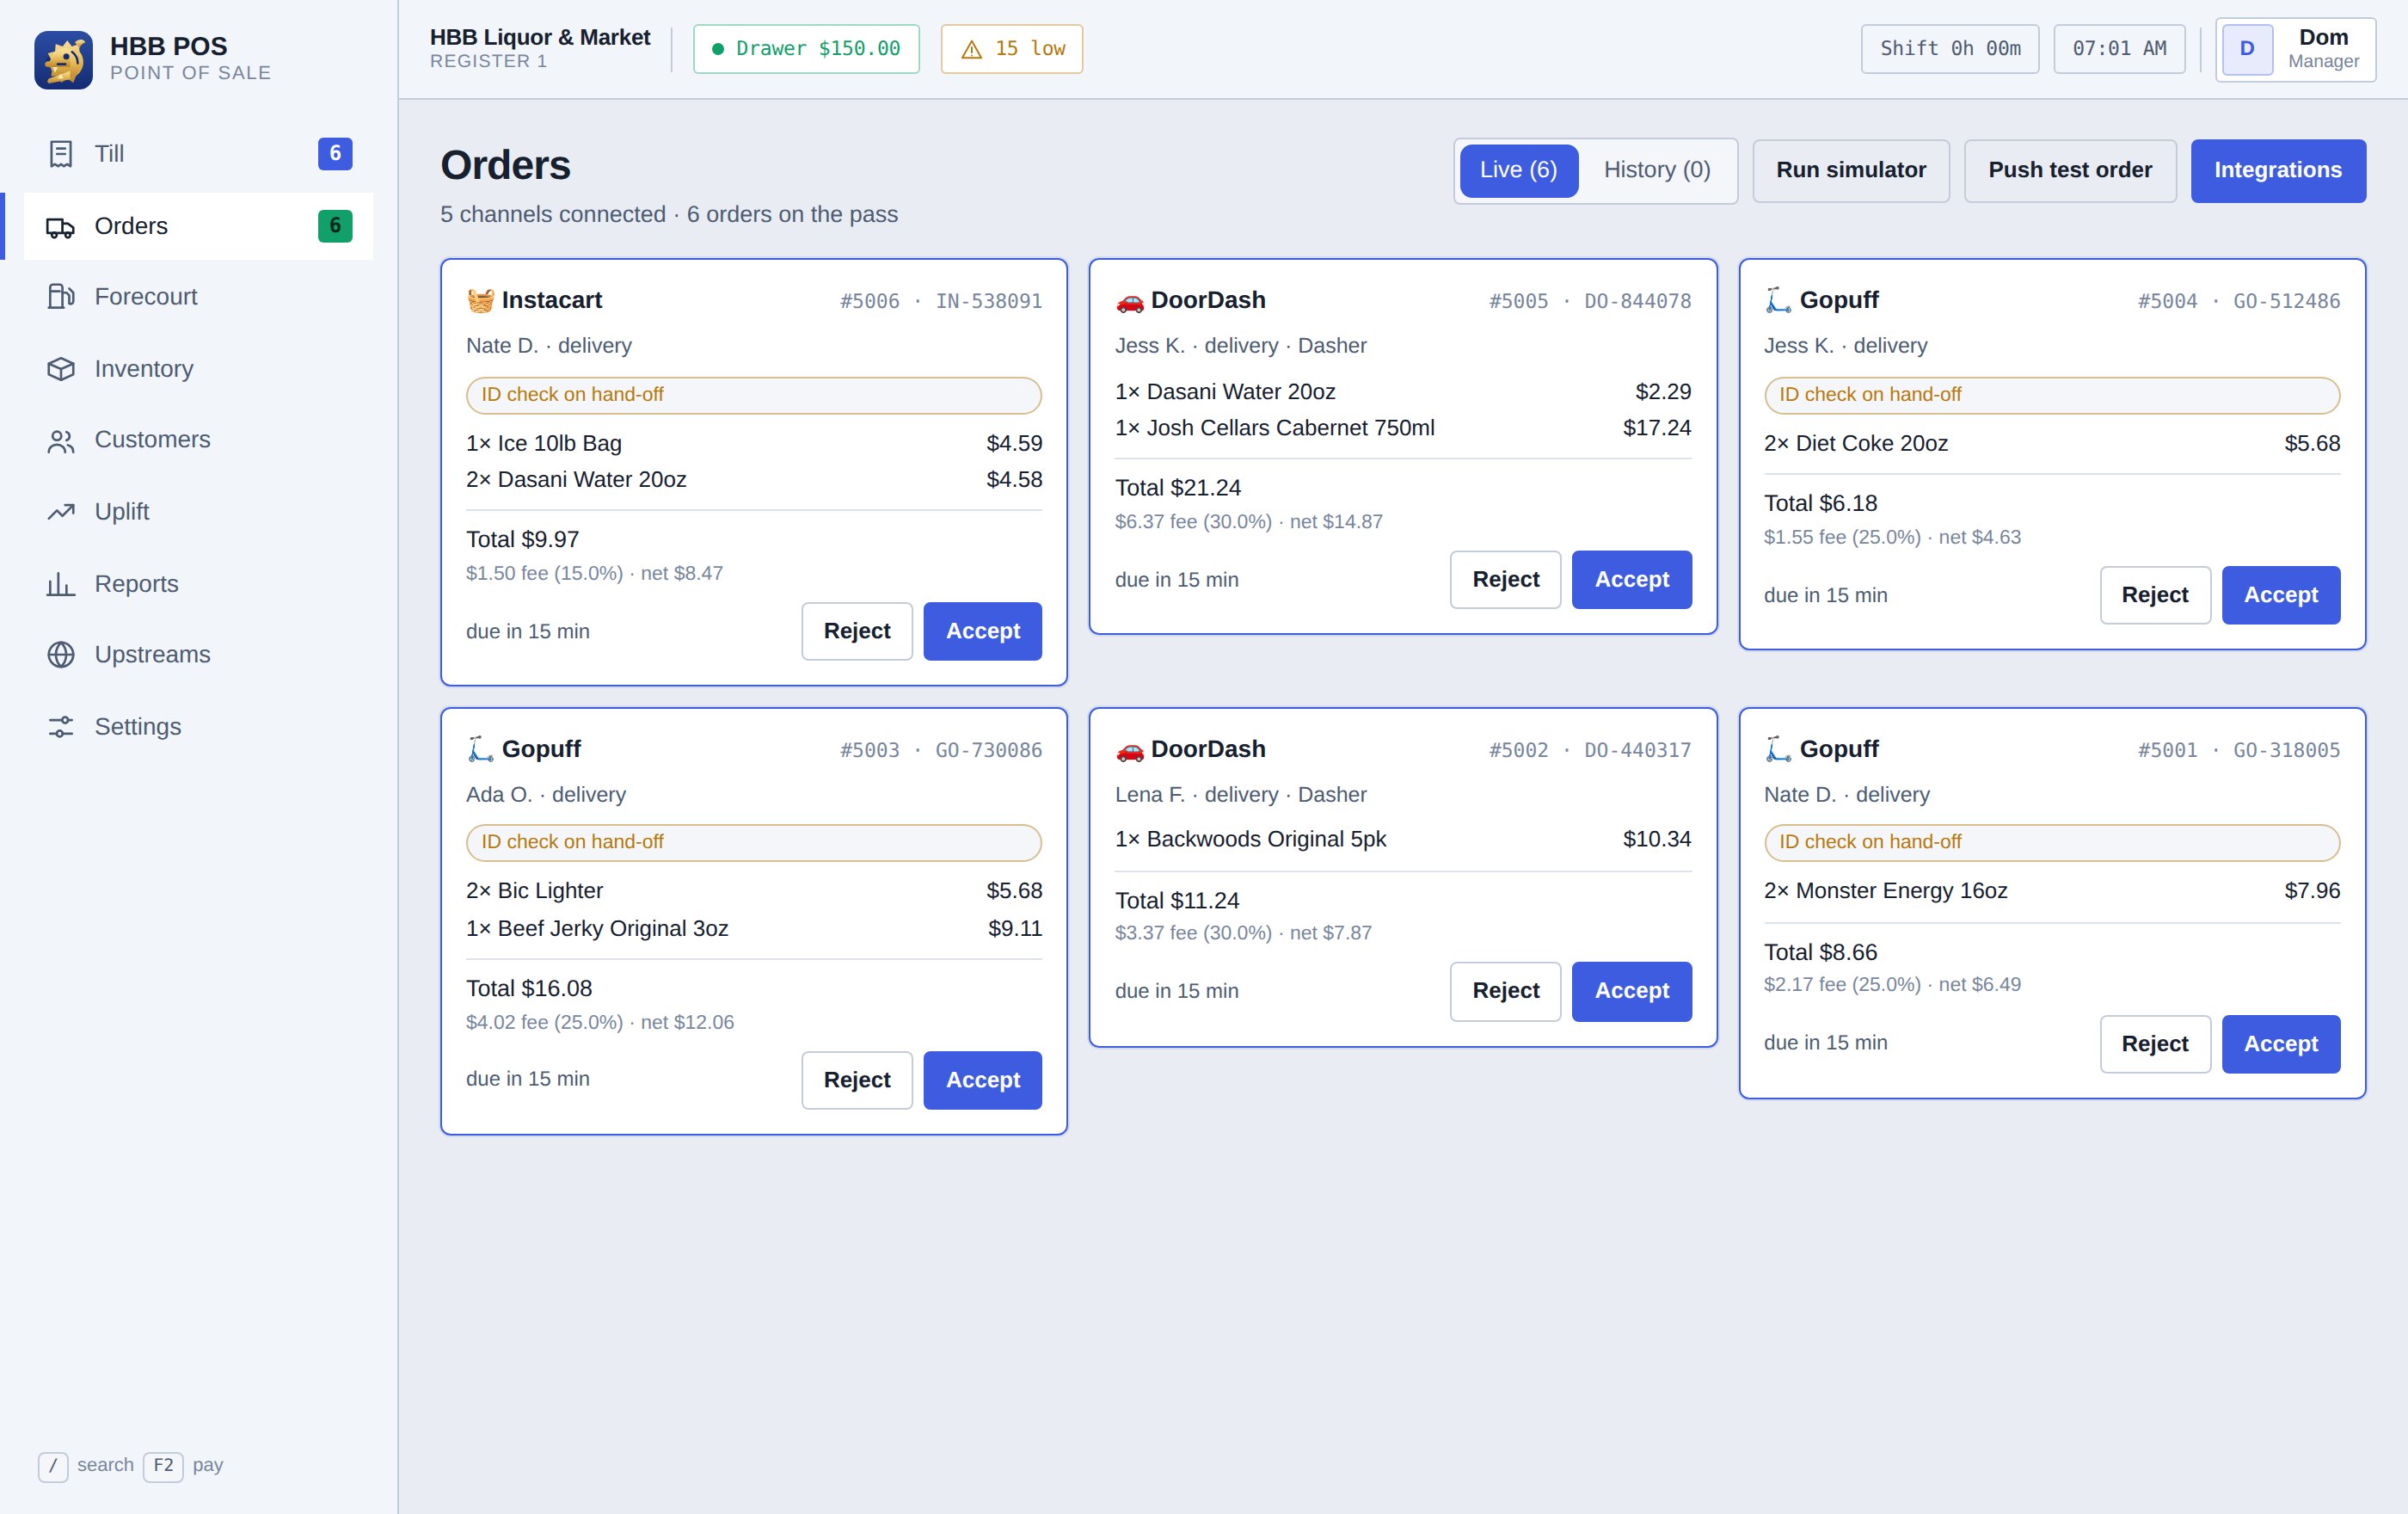The height and width of the screenshot is (1514, 2408).
Task: Open the Forecourt menu item
Action: [x=198, y=297]
